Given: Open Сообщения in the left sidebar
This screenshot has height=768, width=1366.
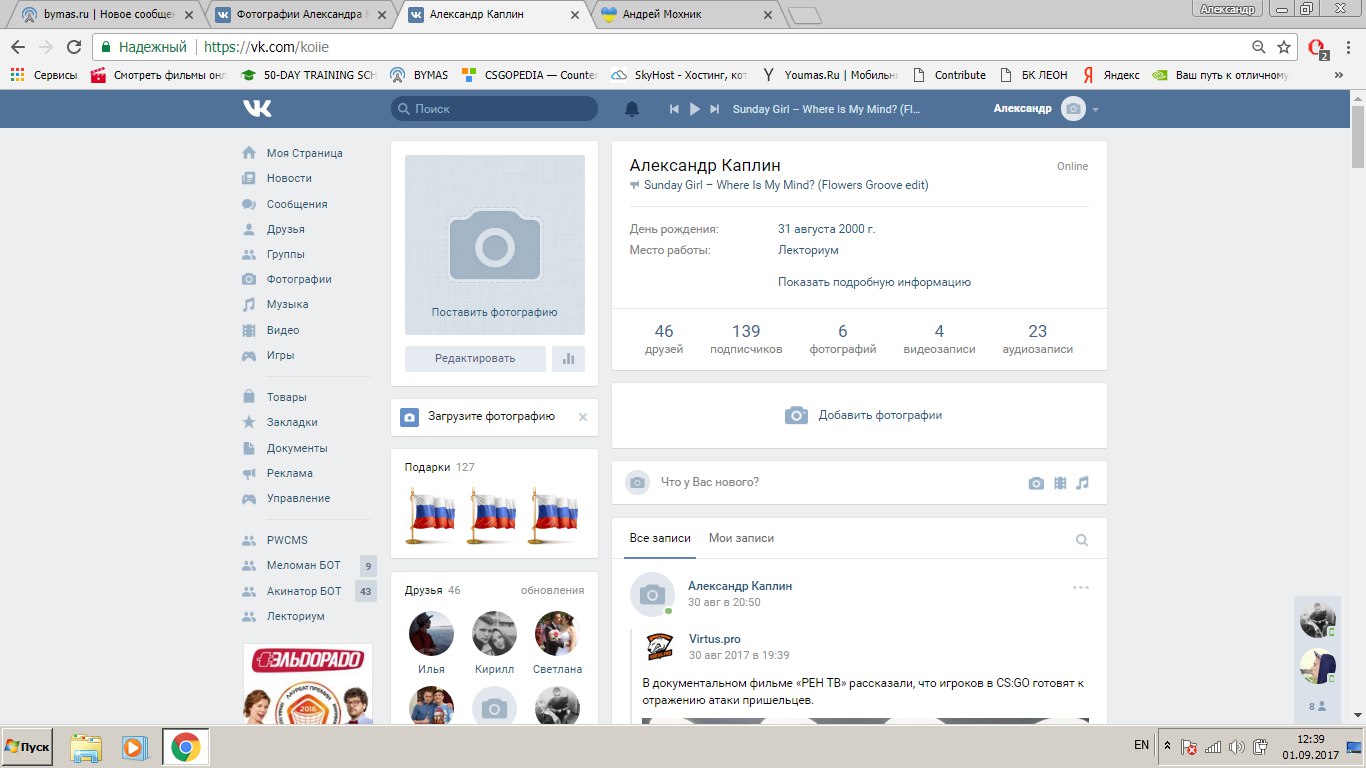Looking at the screenshot, I should 296,204.
